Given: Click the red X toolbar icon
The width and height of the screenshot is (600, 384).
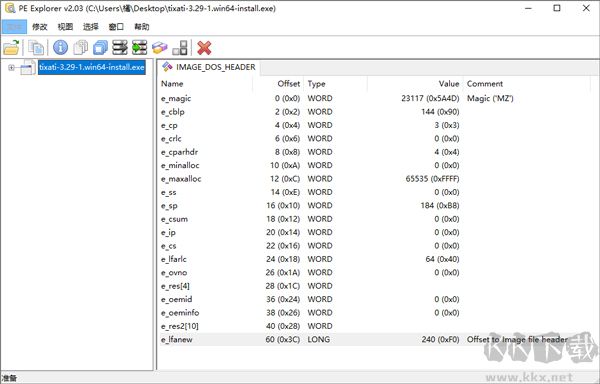Looking at the screenshot, I should point(204,48).
